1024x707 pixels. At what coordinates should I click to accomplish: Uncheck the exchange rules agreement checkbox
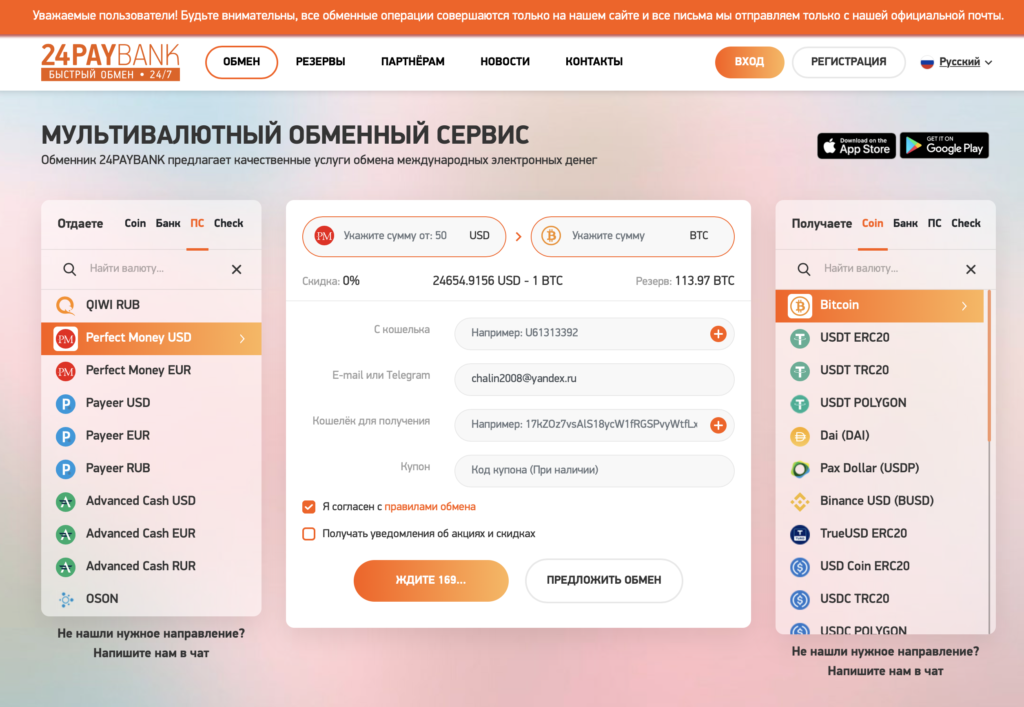309,507
